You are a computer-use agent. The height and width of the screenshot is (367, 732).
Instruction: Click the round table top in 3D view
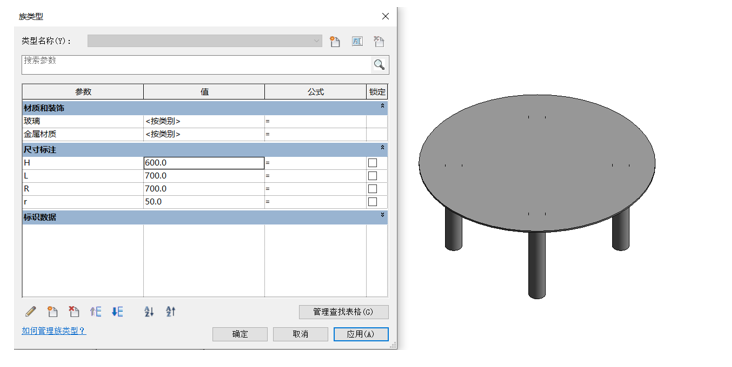point(537,162)
